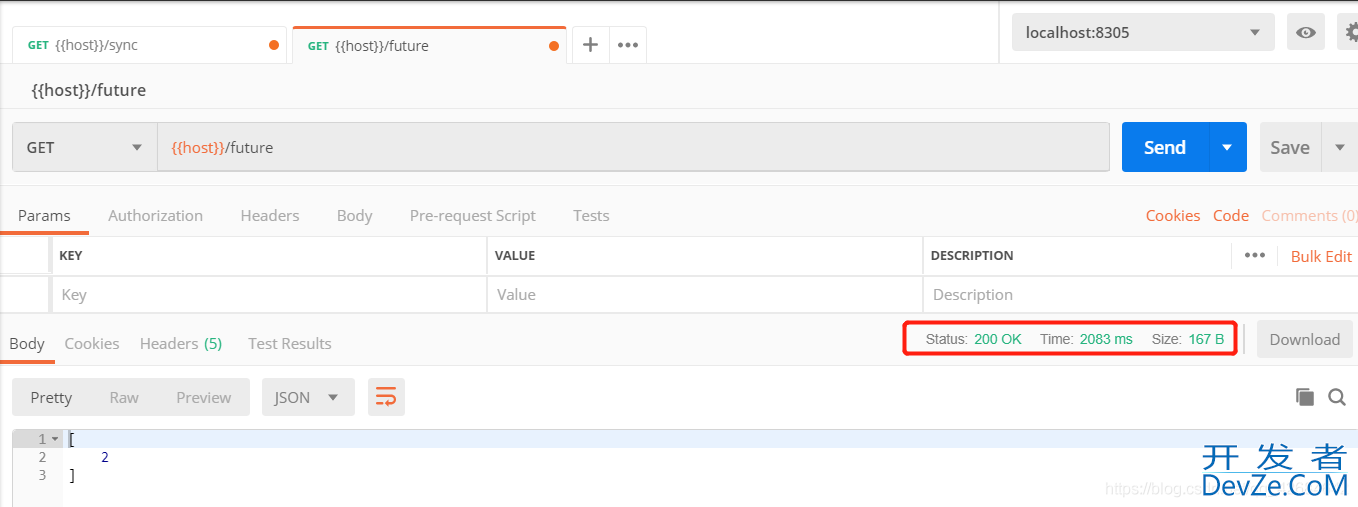Screen dimensions: 1358x507
Task: Click the Value input cell
Action: coord(705,295)
